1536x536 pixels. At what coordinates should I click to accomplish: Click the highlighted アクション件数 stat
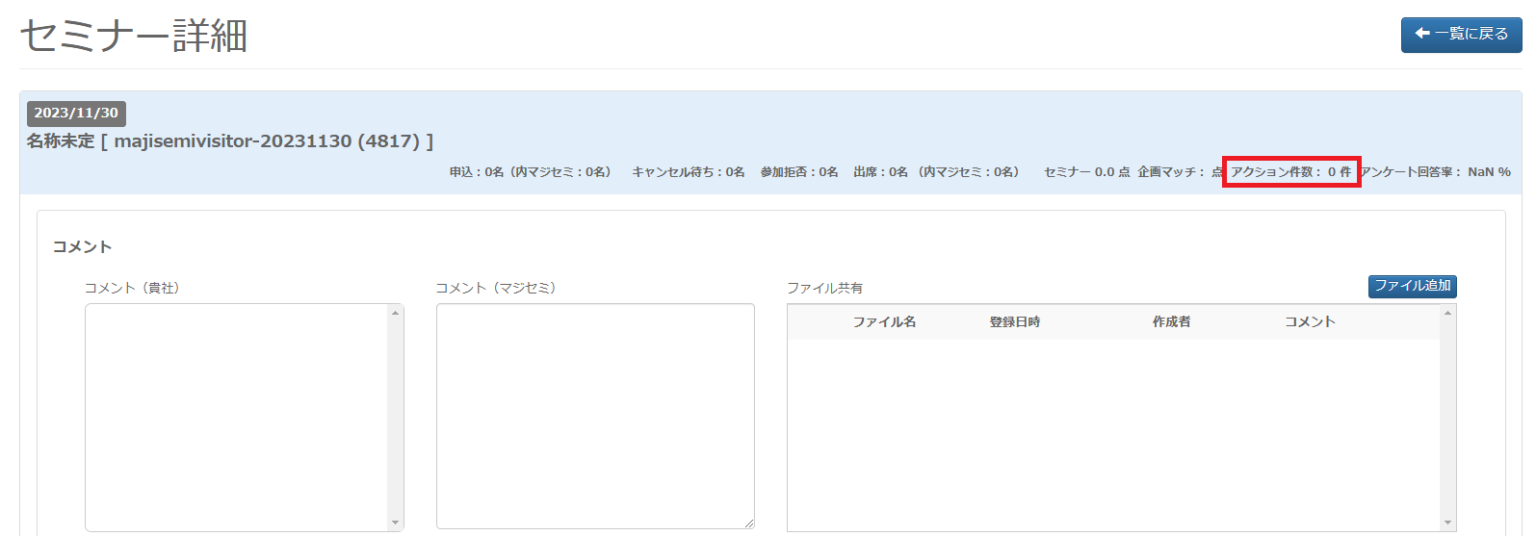pyautogui.click(x=1291, y=172)
